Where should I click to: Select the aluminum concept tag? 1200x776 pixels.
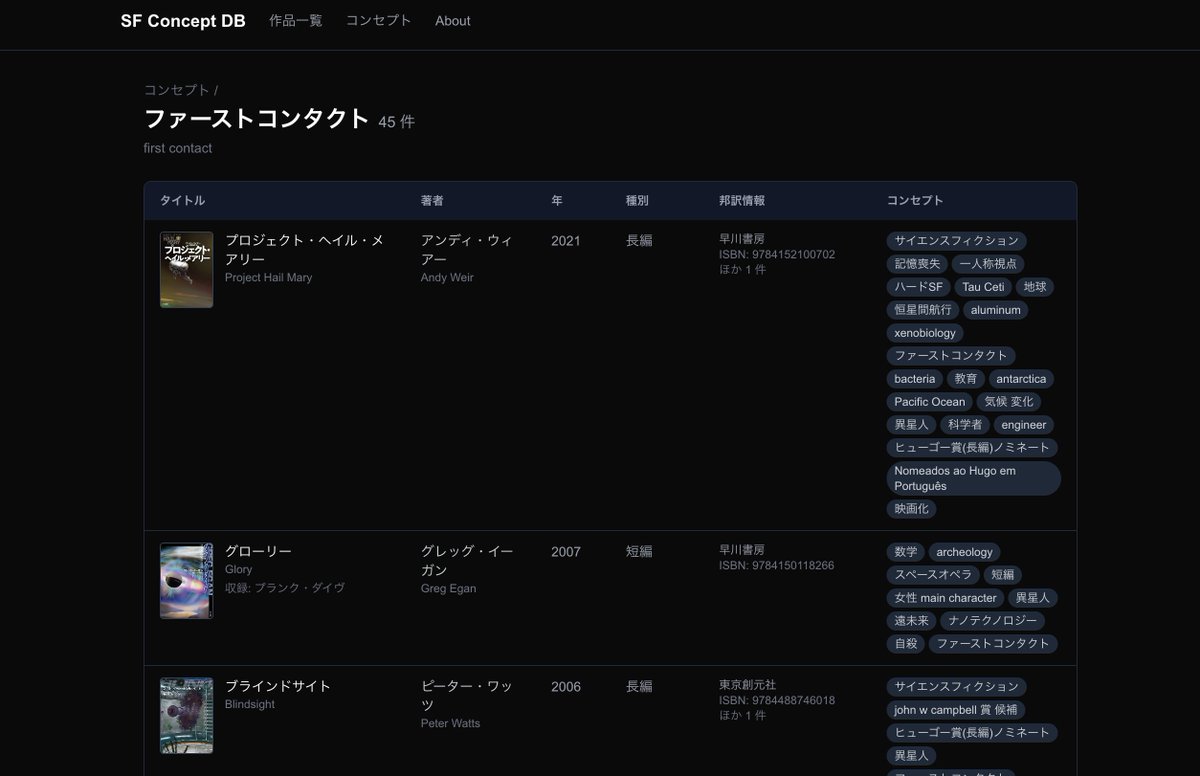click(x=996, y=310)
